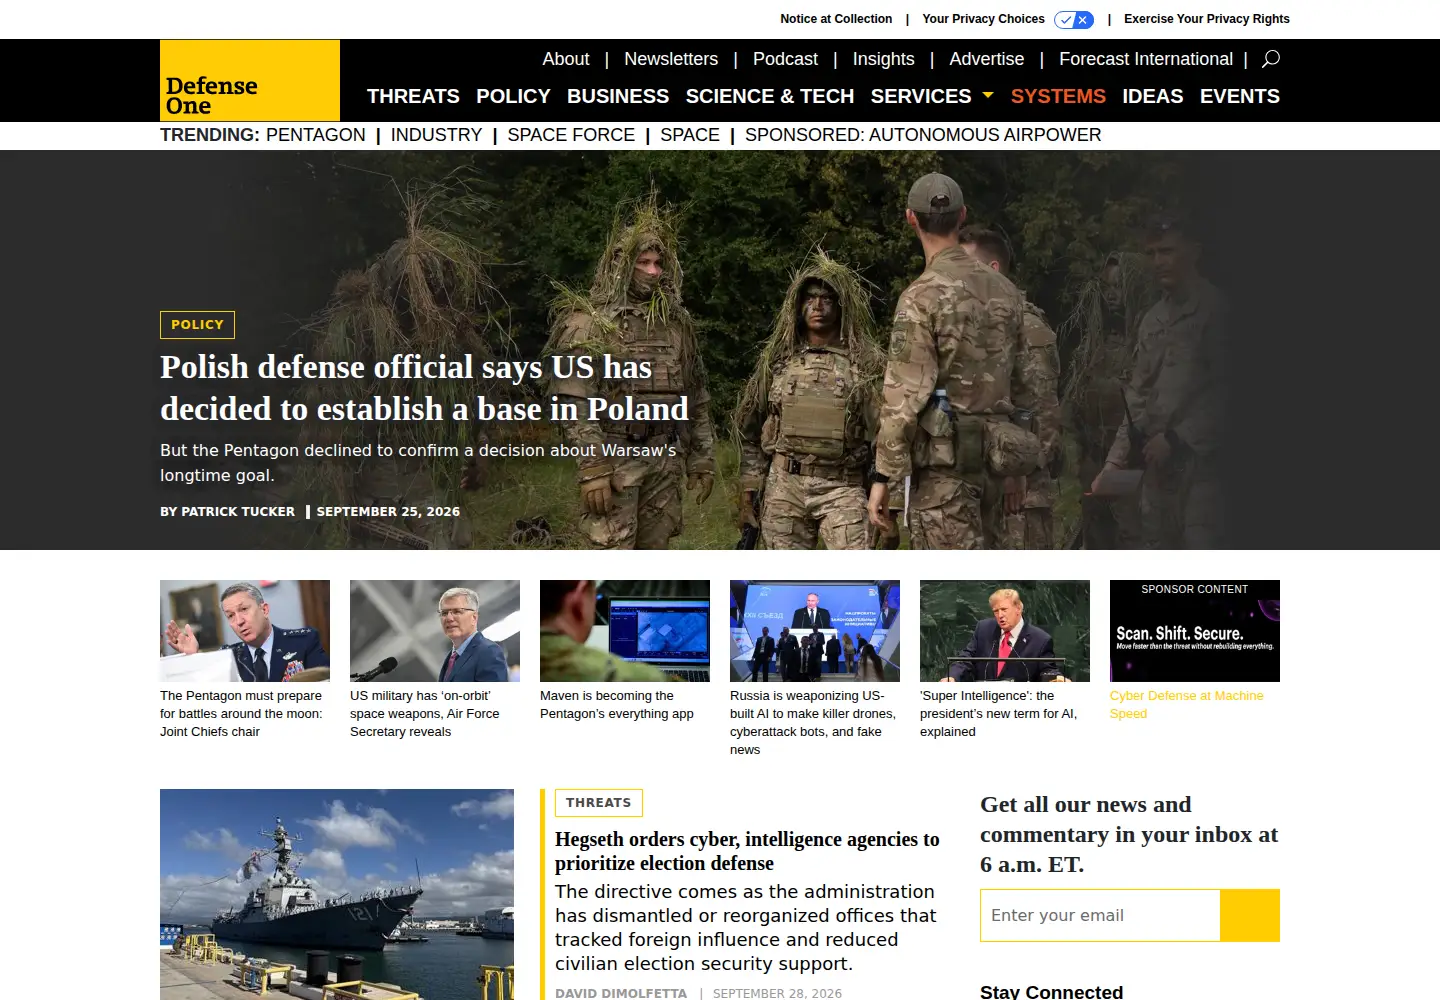Click Your Privacy Choices link
The height and width of the screenshot is (1000, 1440).
(x=983, y=19)
